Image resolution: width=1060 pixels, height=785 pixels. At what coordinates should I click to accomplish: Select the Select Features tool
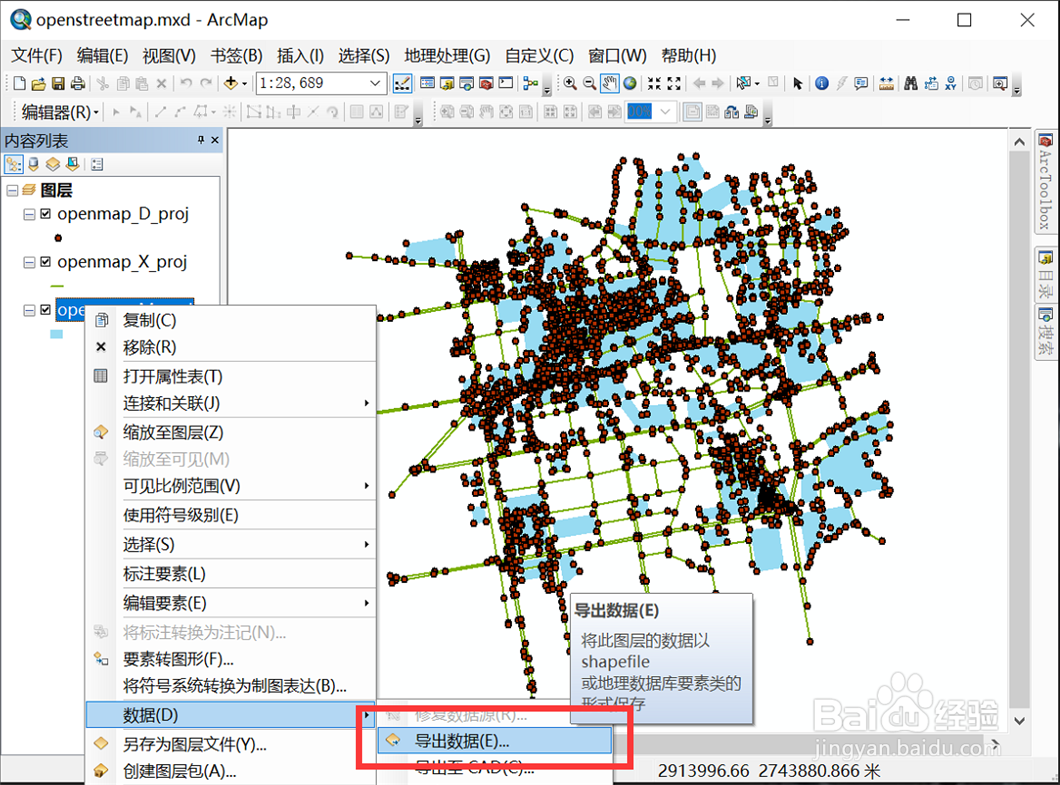[743, 83]
